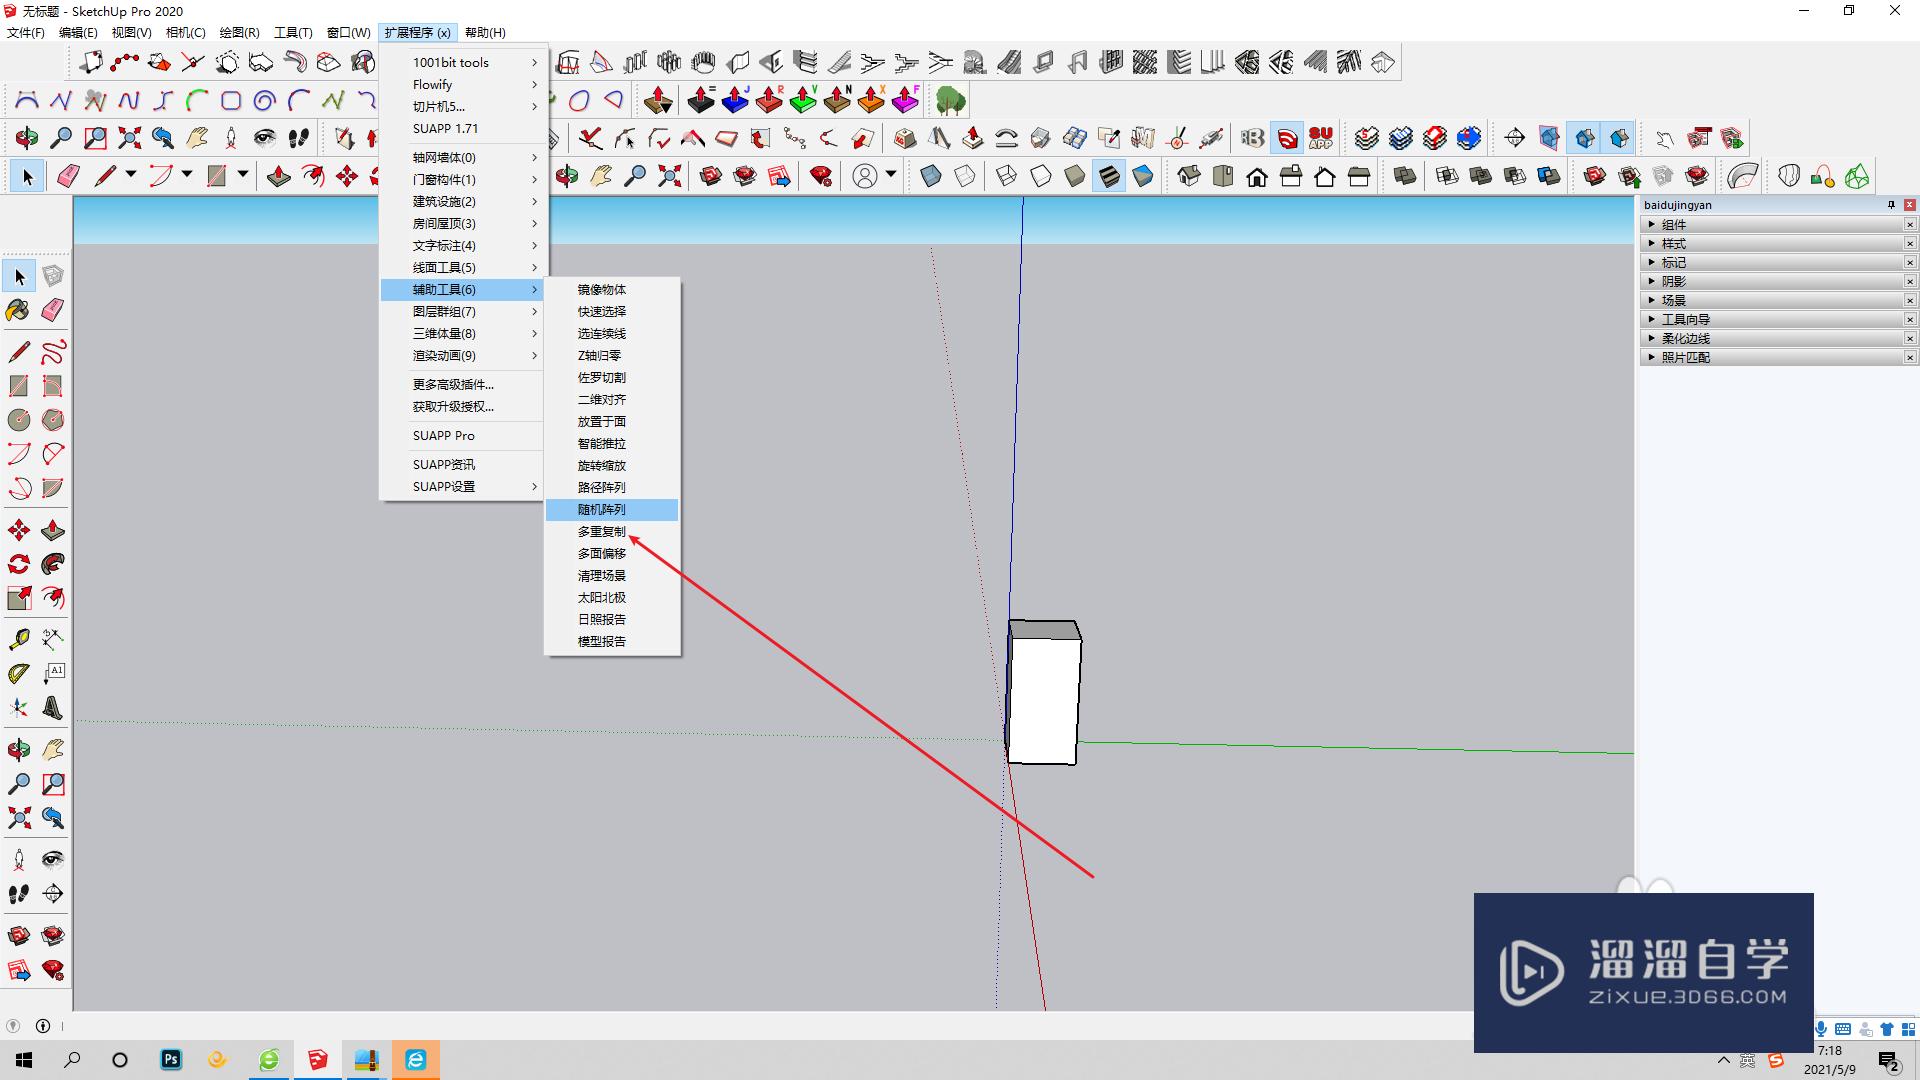1920x1080 pixels.
Task: Switch to Hidden Line face style
Action: coord(1041,177)
